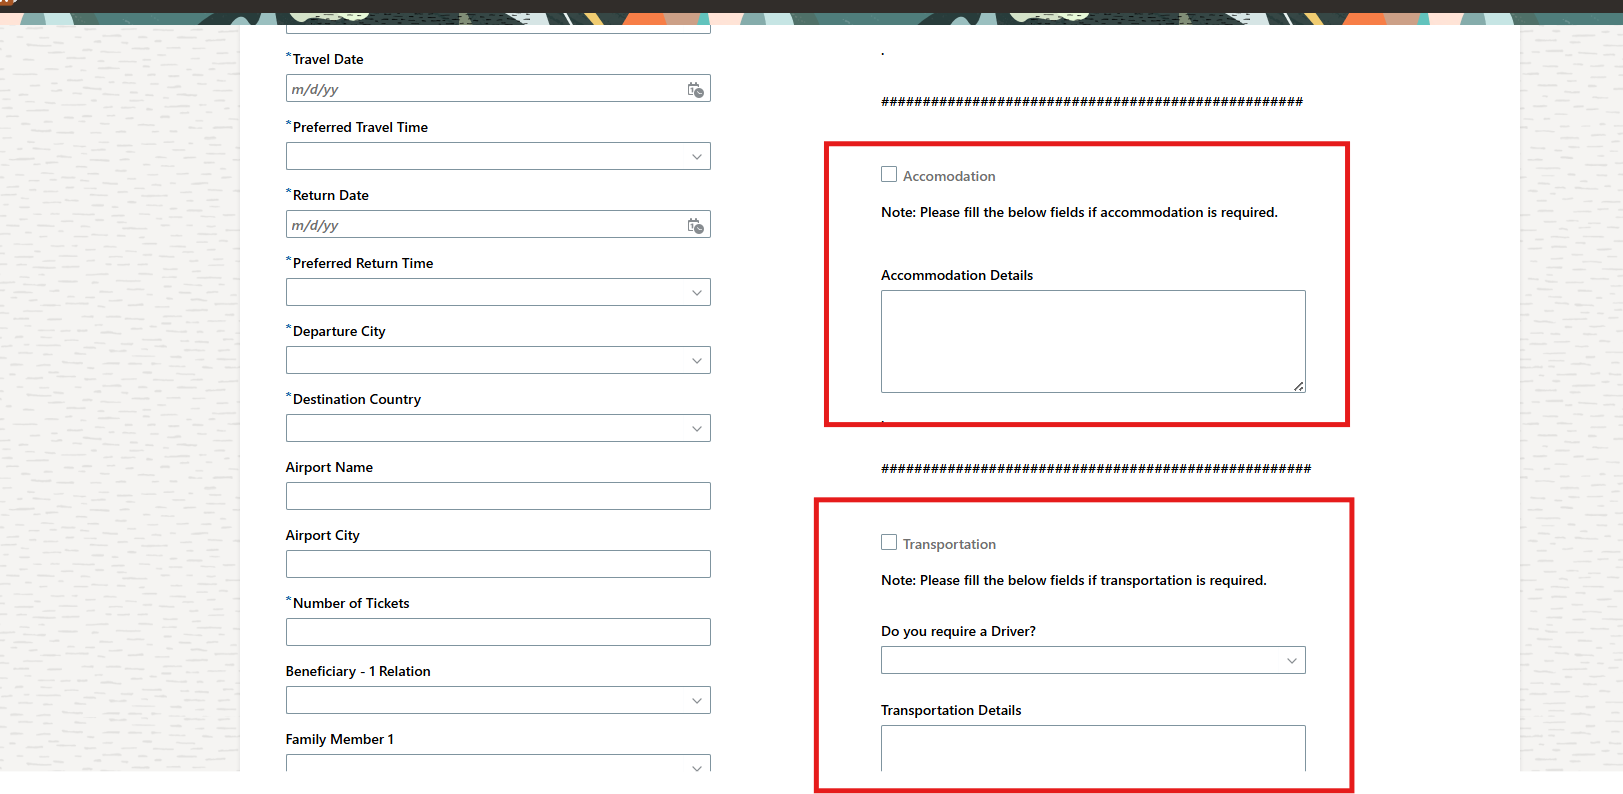Click the 'Number of Tickets' label
This screenshot has width=1623, height=794.
pyautogui.click(x=351, y=604)
